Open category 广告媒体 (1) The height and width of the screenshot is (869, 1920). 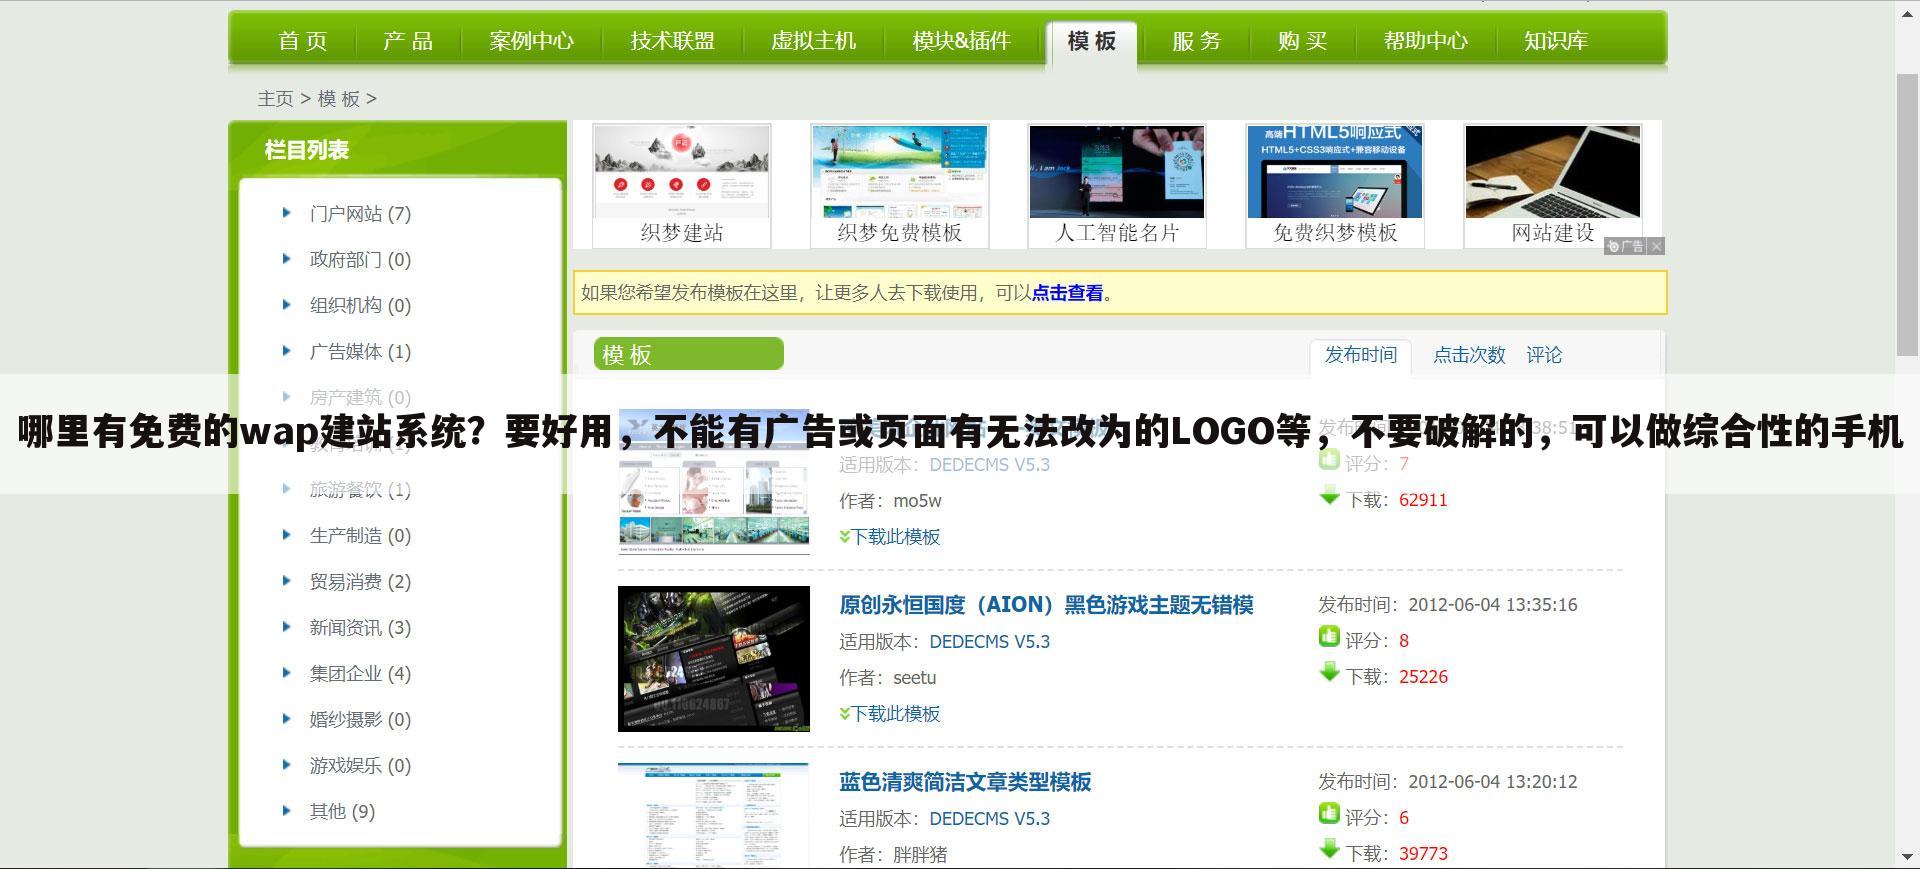(x=360, y=352)
